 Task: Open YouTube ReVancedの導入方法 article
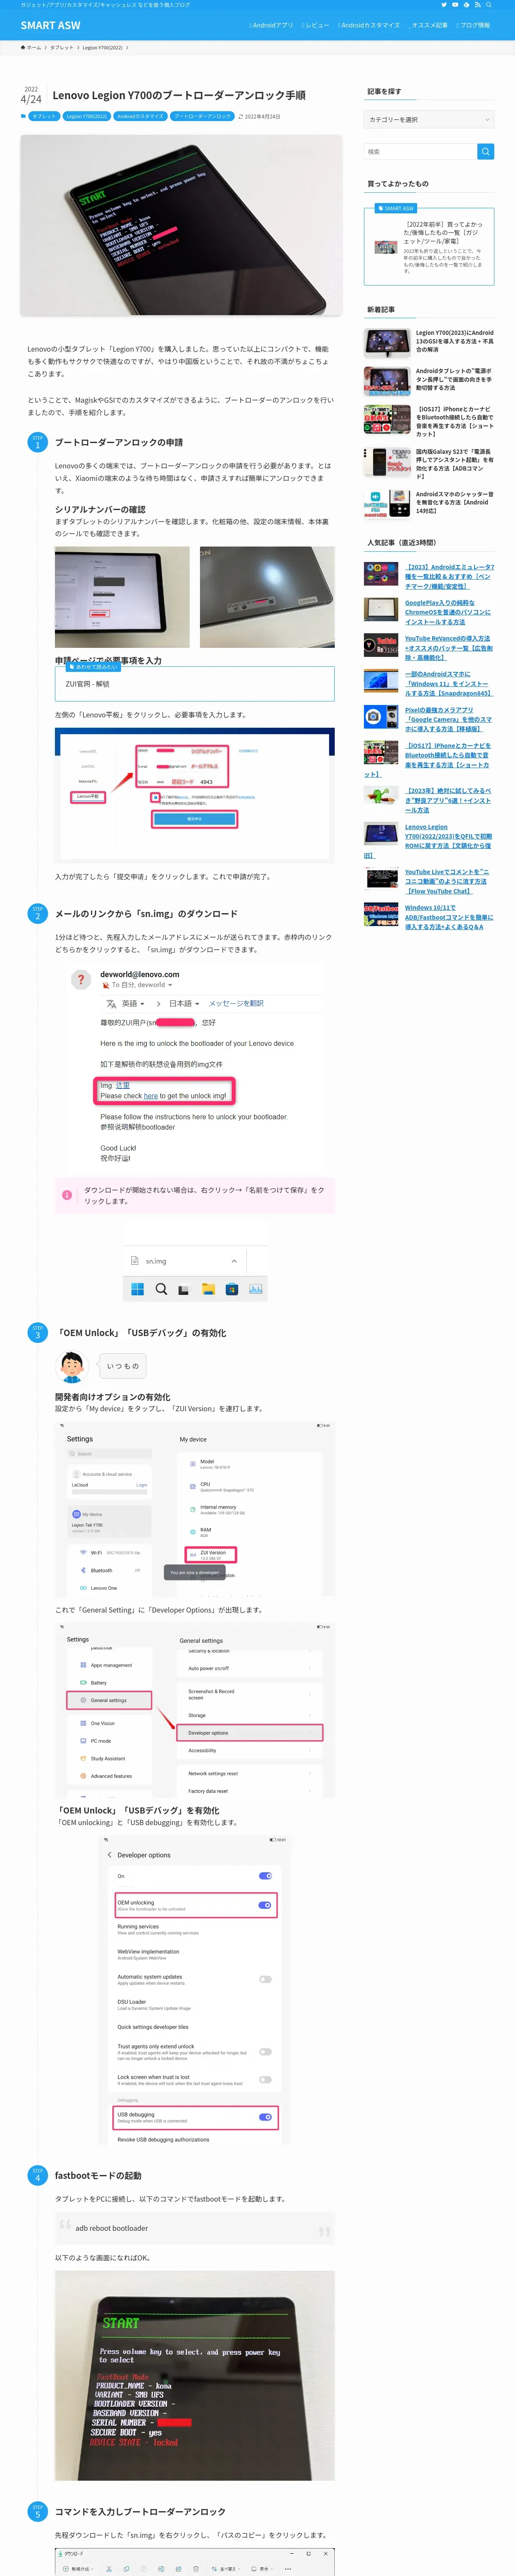[448, 648]
